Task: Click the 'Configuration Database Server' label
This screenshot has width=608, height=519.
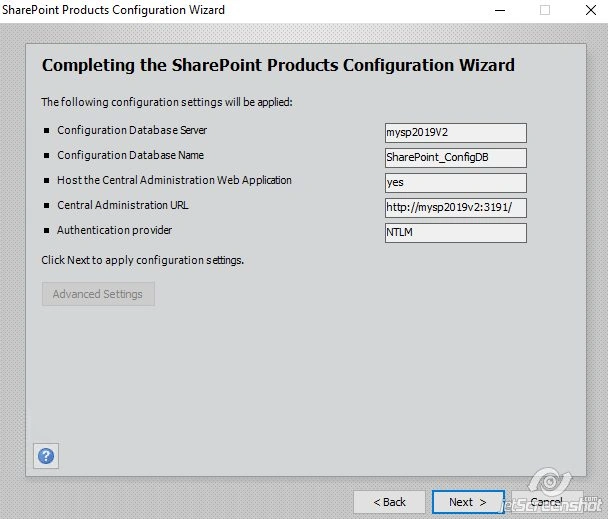Action: point(132,130)
